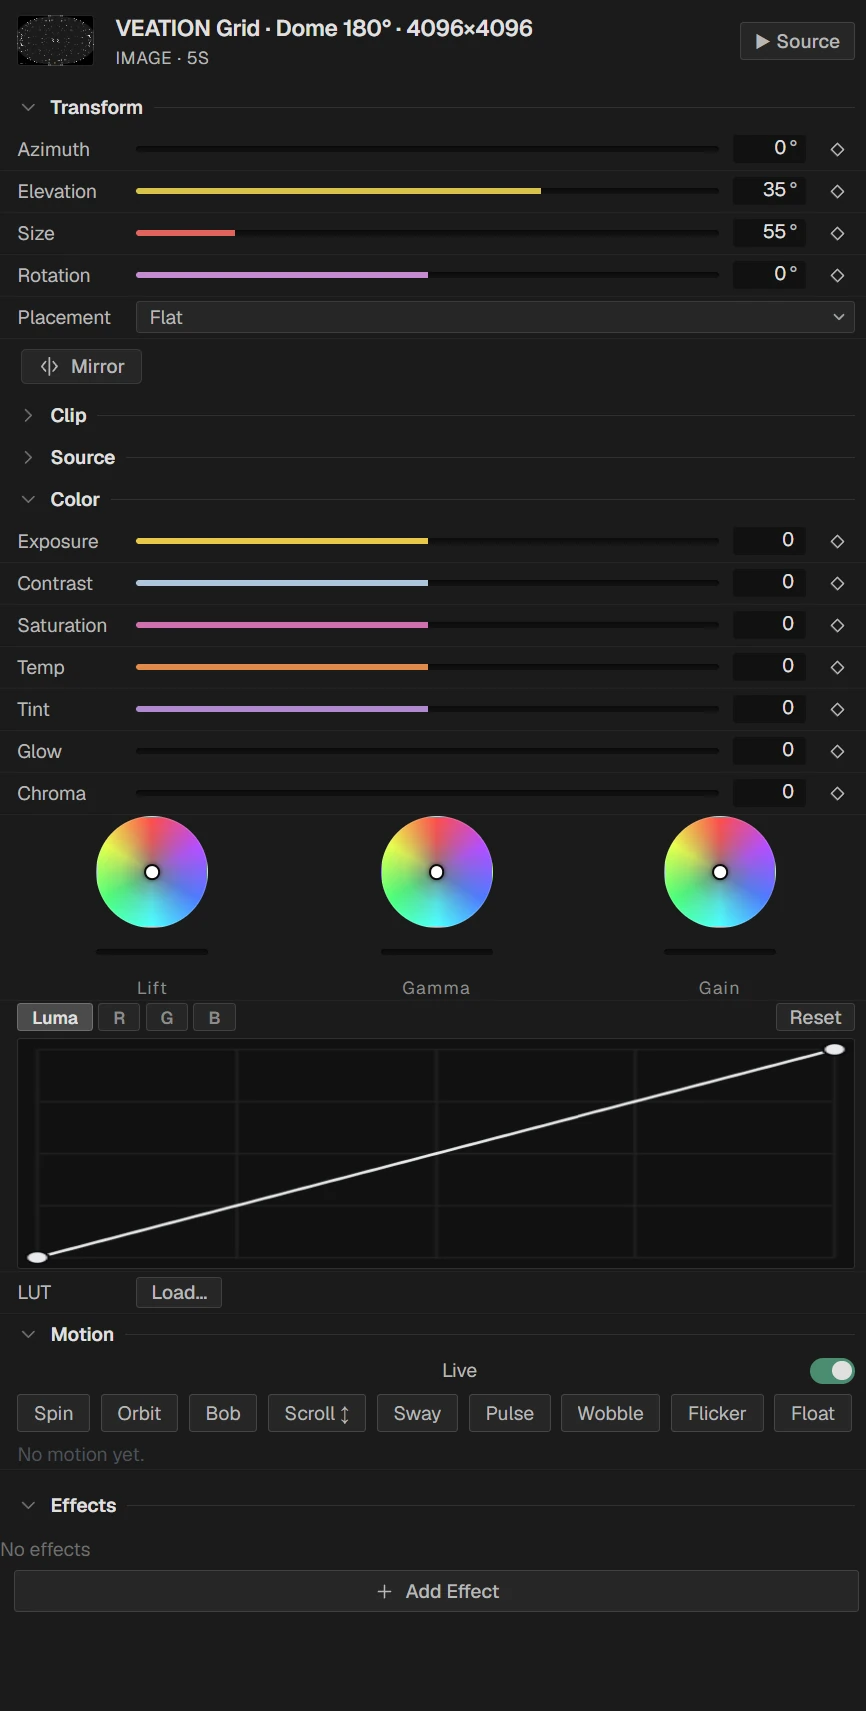Select the B curve channel tab
Image resolution: width=866 pixels, height=1711 pixels.
(214, 1017)
